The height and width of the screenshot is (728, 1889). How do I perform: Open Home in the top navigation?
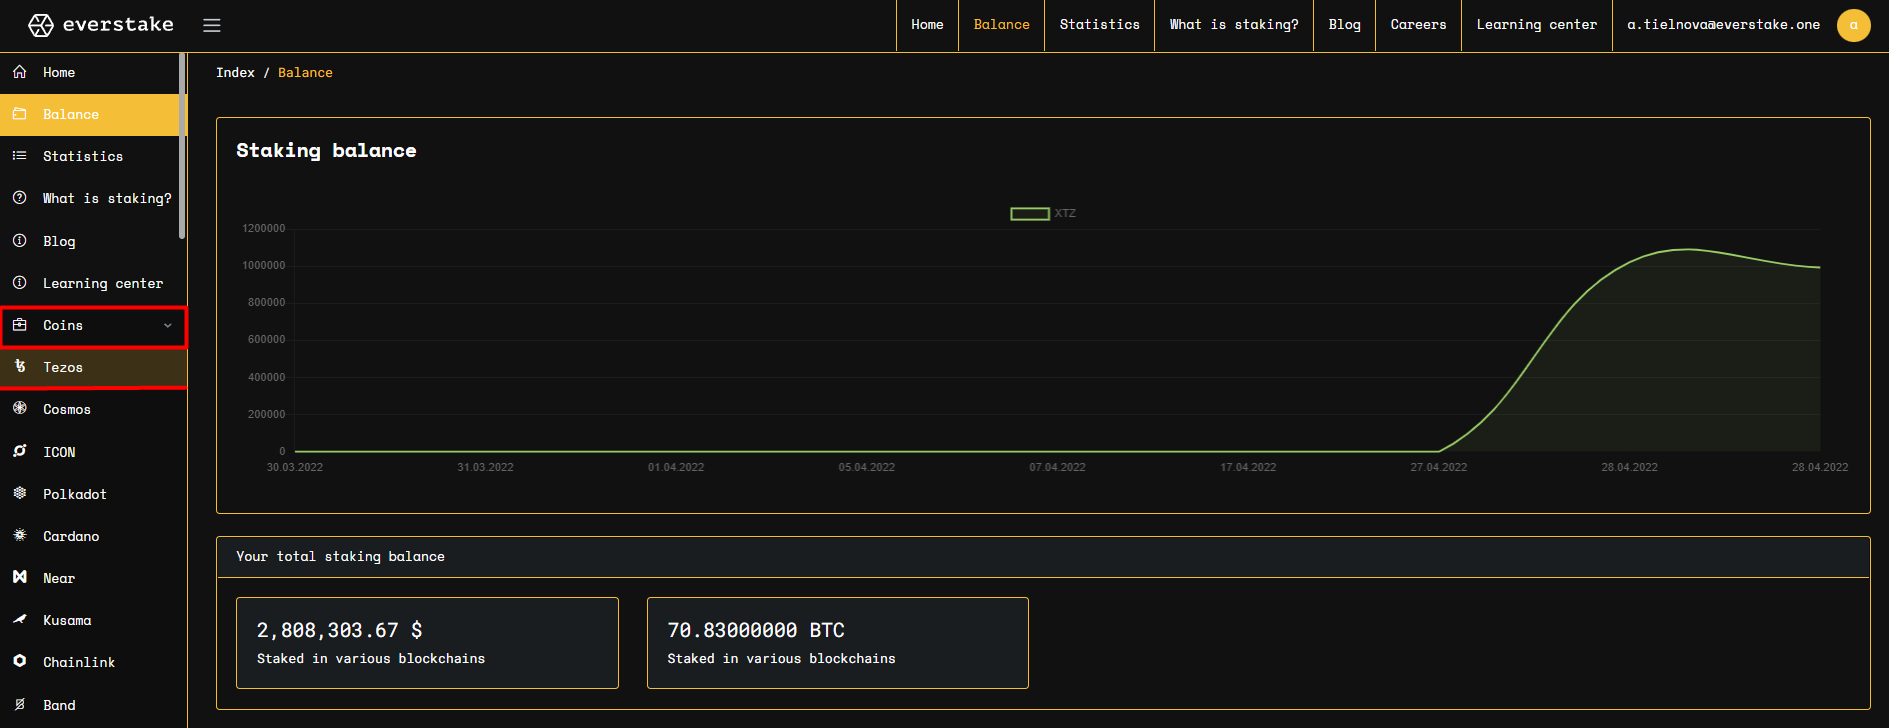927,25
